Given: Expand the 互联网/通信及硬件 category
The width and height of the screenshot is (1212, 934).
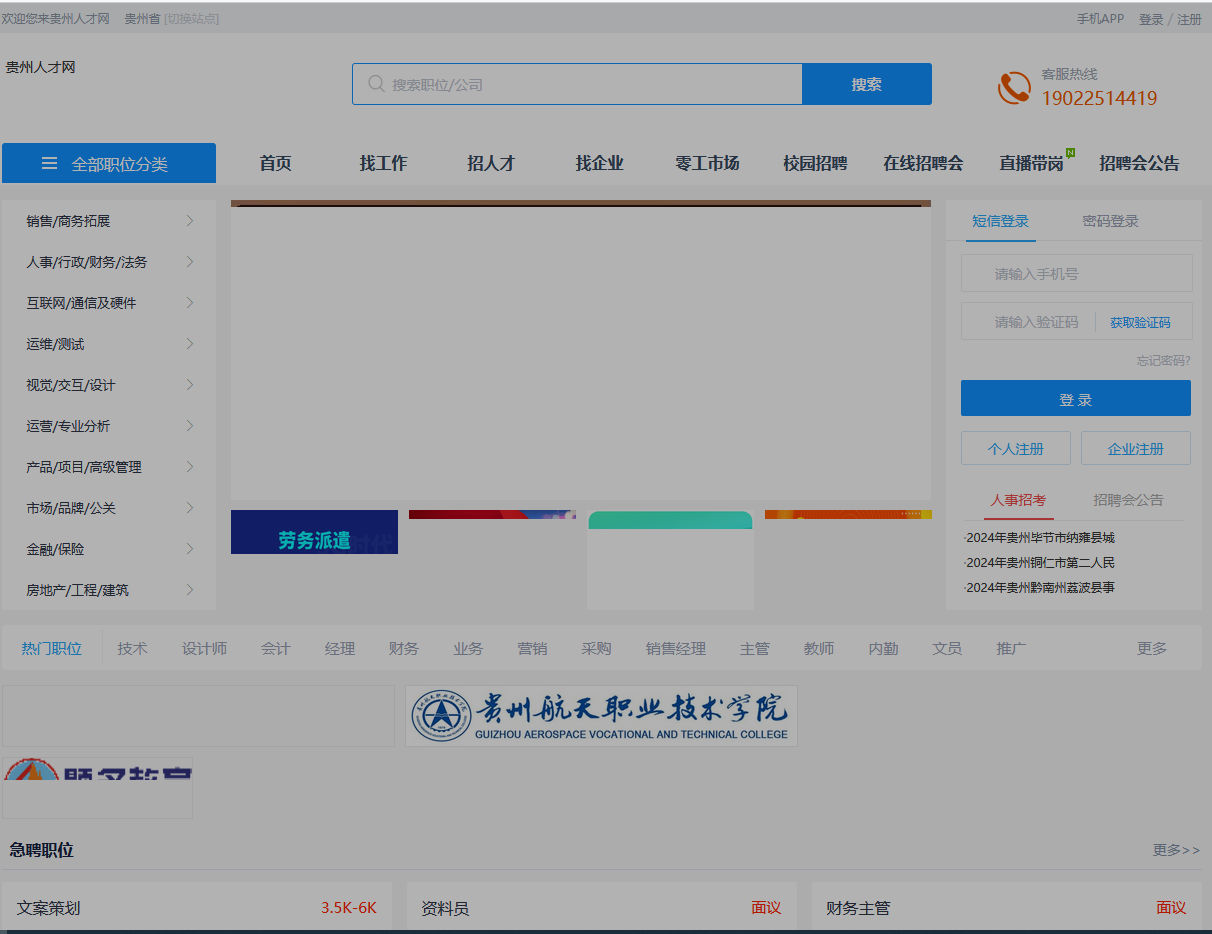Looking at the screenshot, I should coord(80,303).
